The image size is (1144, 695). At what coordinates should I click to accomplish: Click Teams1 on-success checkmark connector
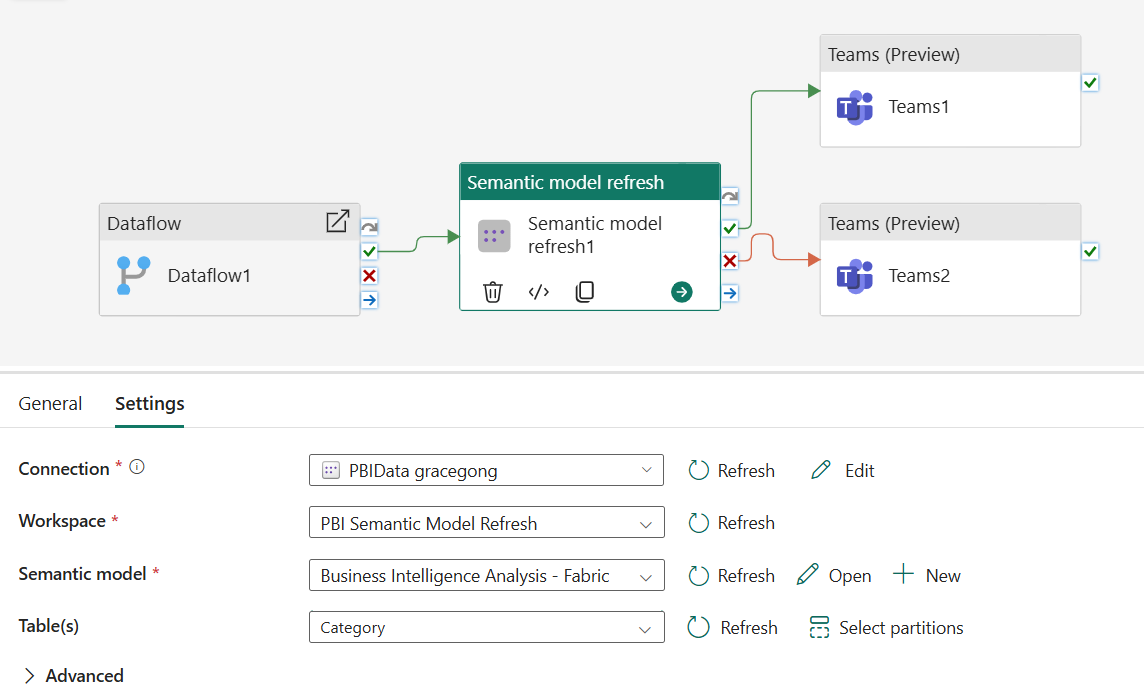point(1090,83)
